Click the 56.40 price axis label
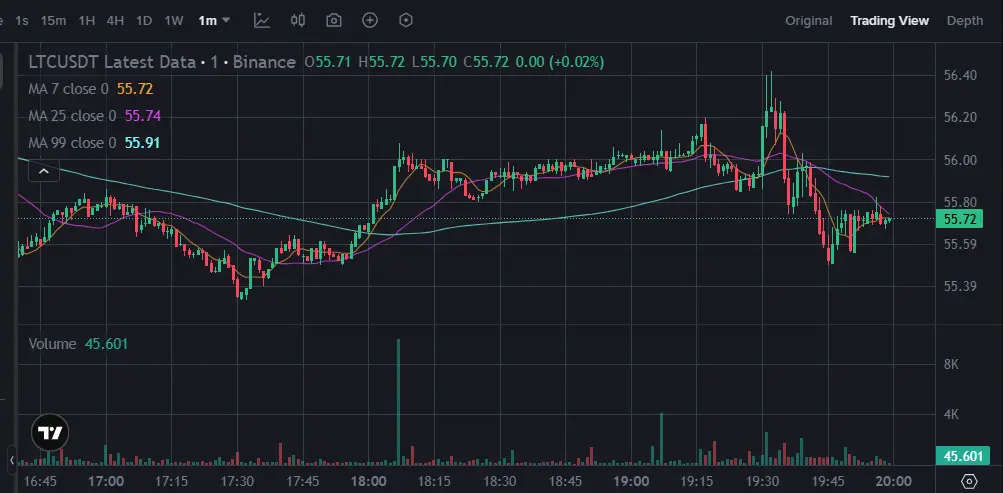The width and height of the screenshot is (1003, 493). click(960, 75)
